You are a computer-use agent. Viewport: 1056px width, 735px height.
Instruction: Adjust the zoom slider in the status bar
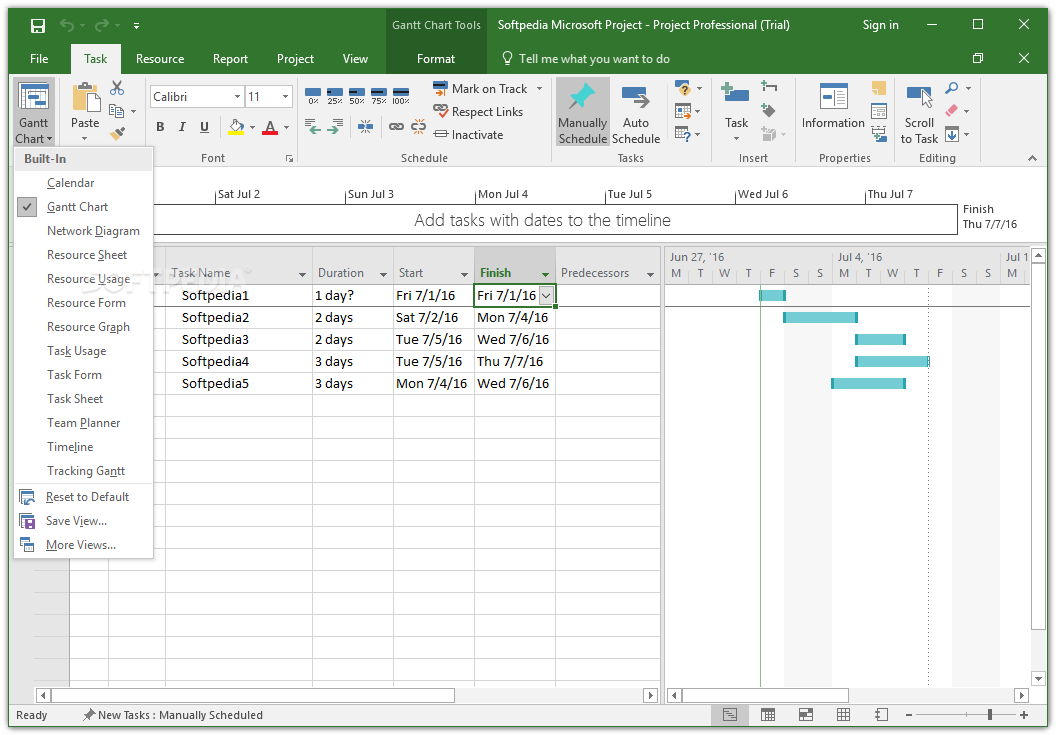[x=989, y=715]
